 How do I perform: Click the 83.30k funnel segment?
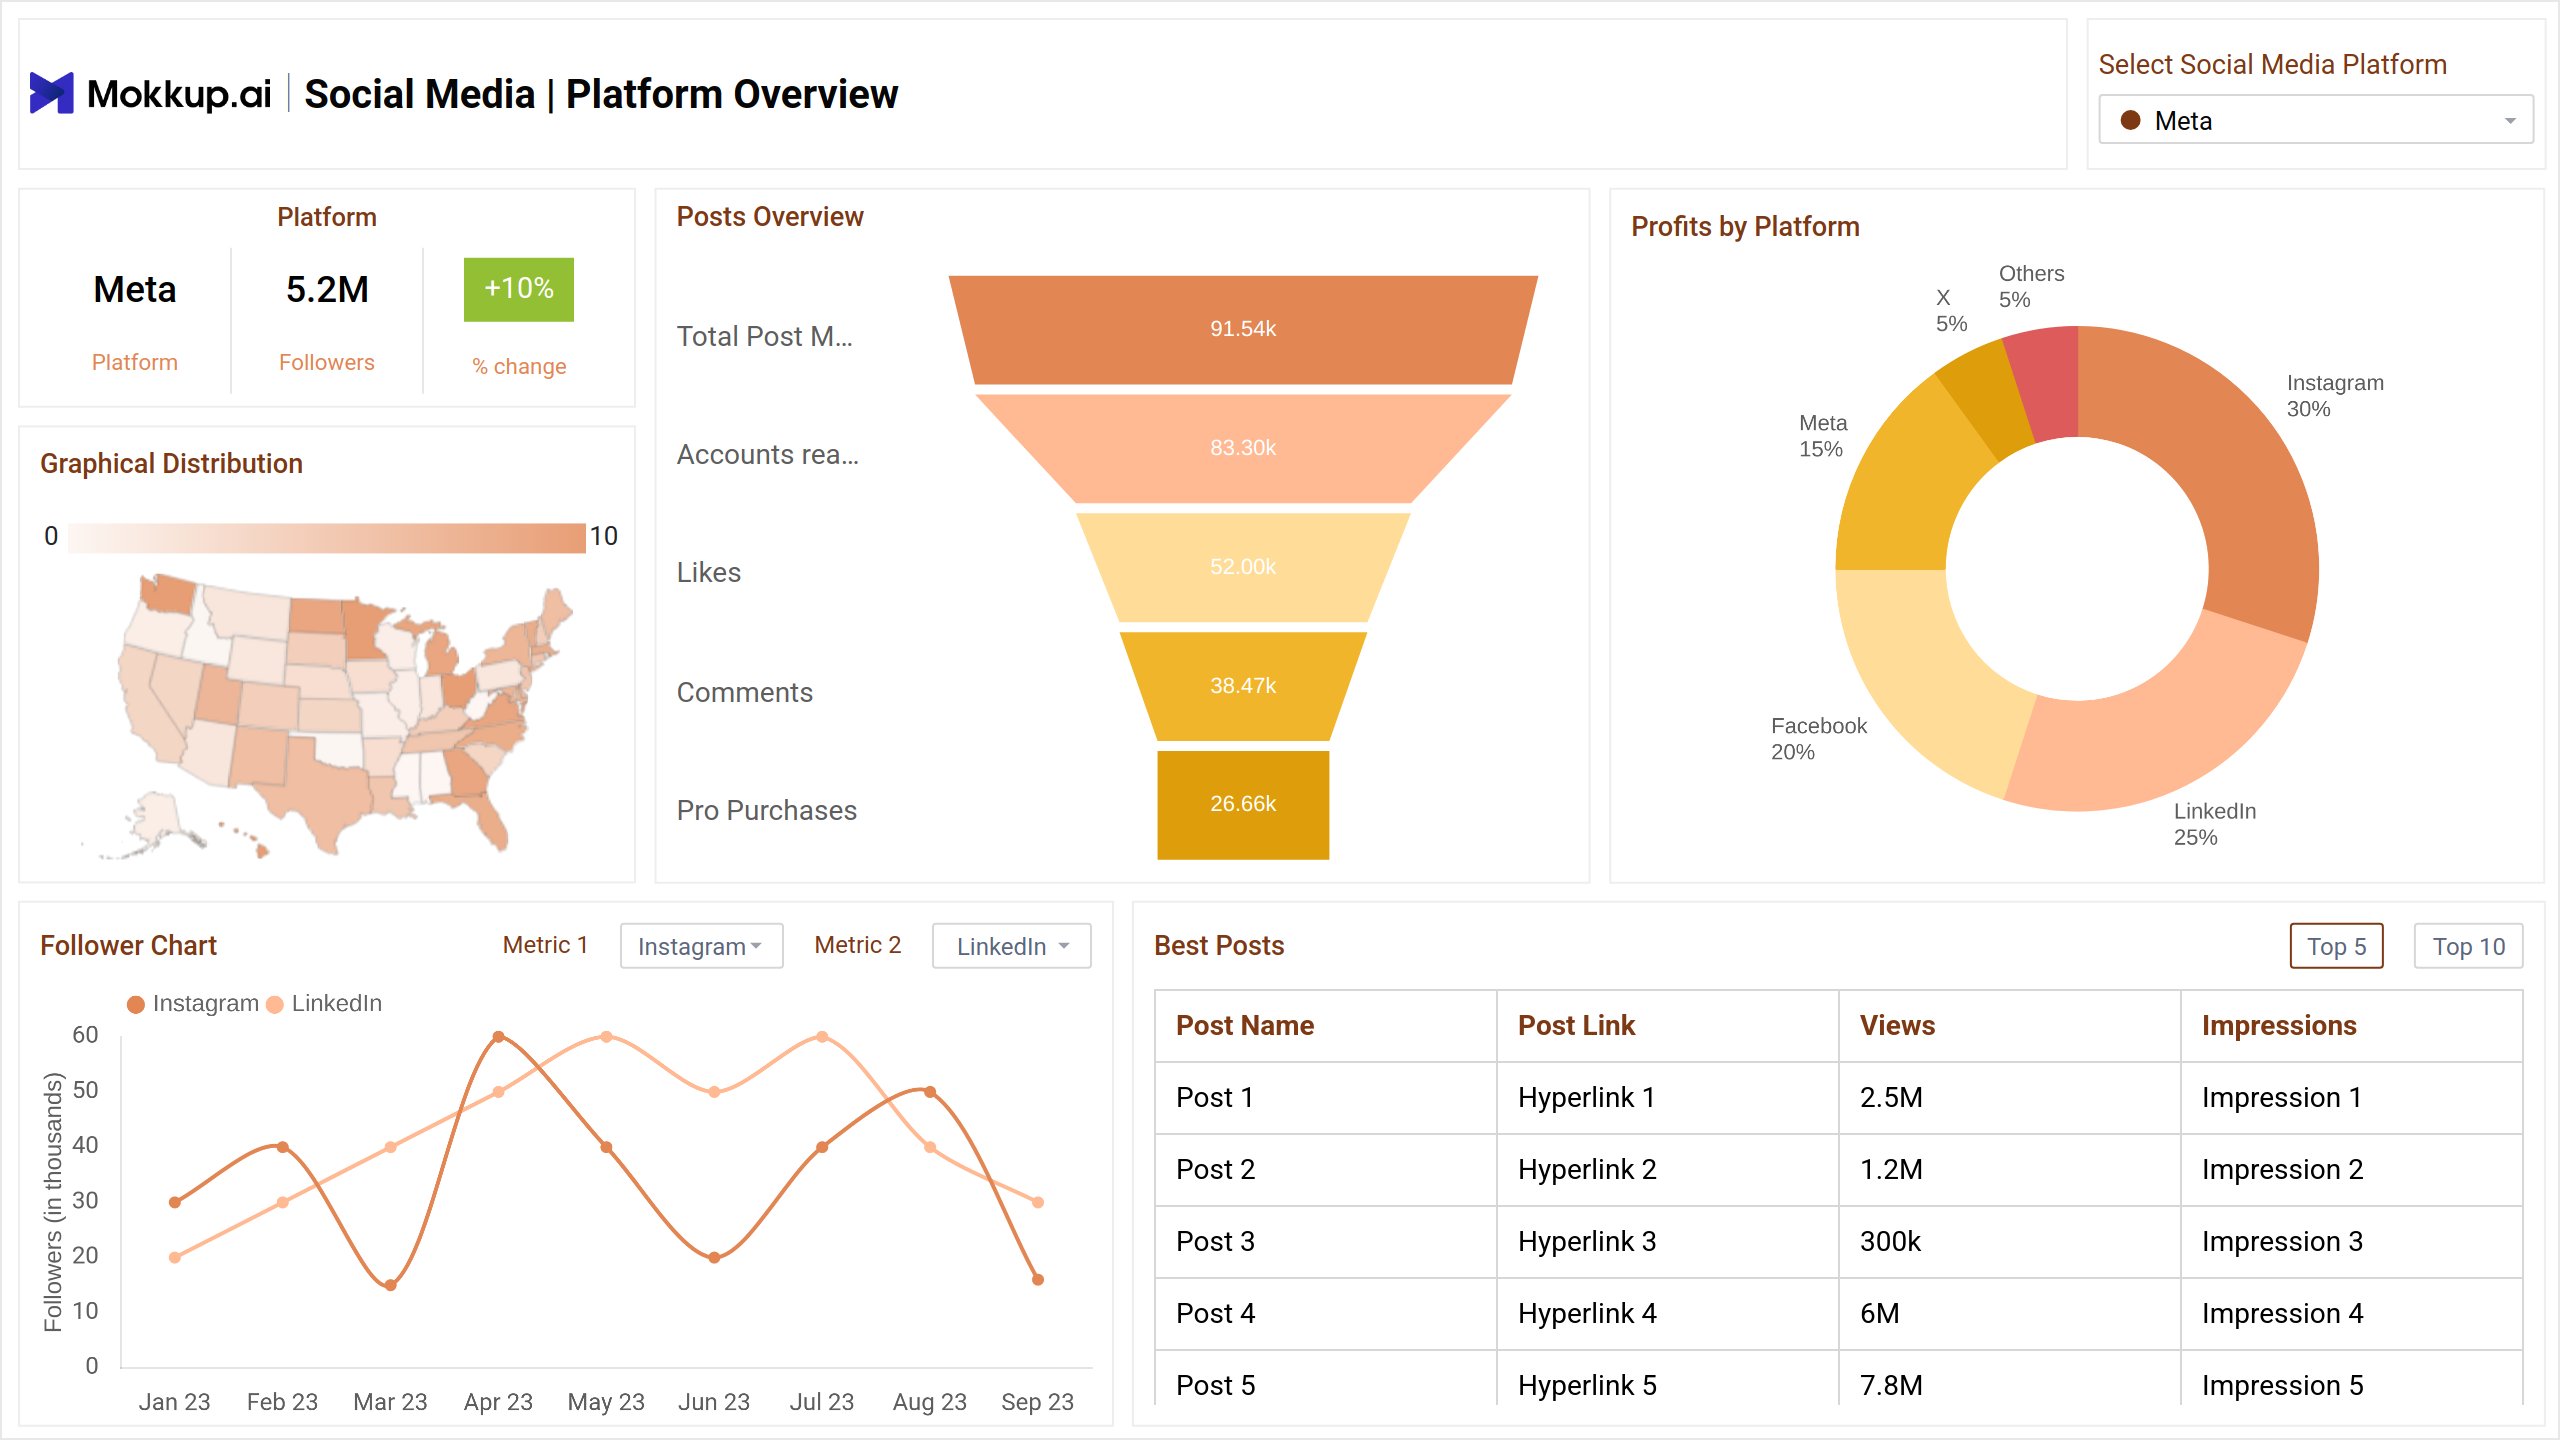(x=1243, y=448)
